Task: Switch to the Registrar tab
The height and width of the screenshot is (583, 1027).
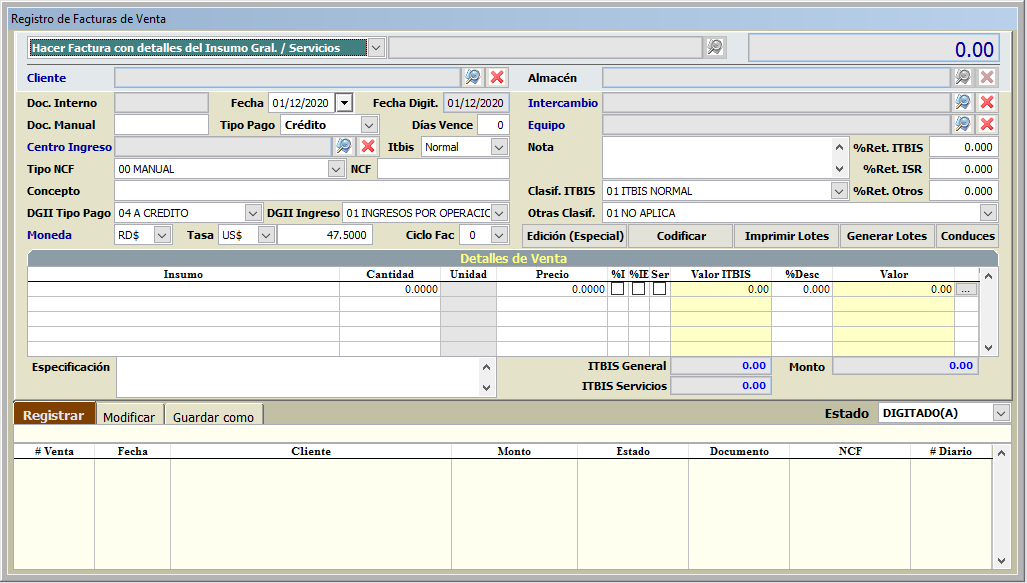Action: pos(54,415)
